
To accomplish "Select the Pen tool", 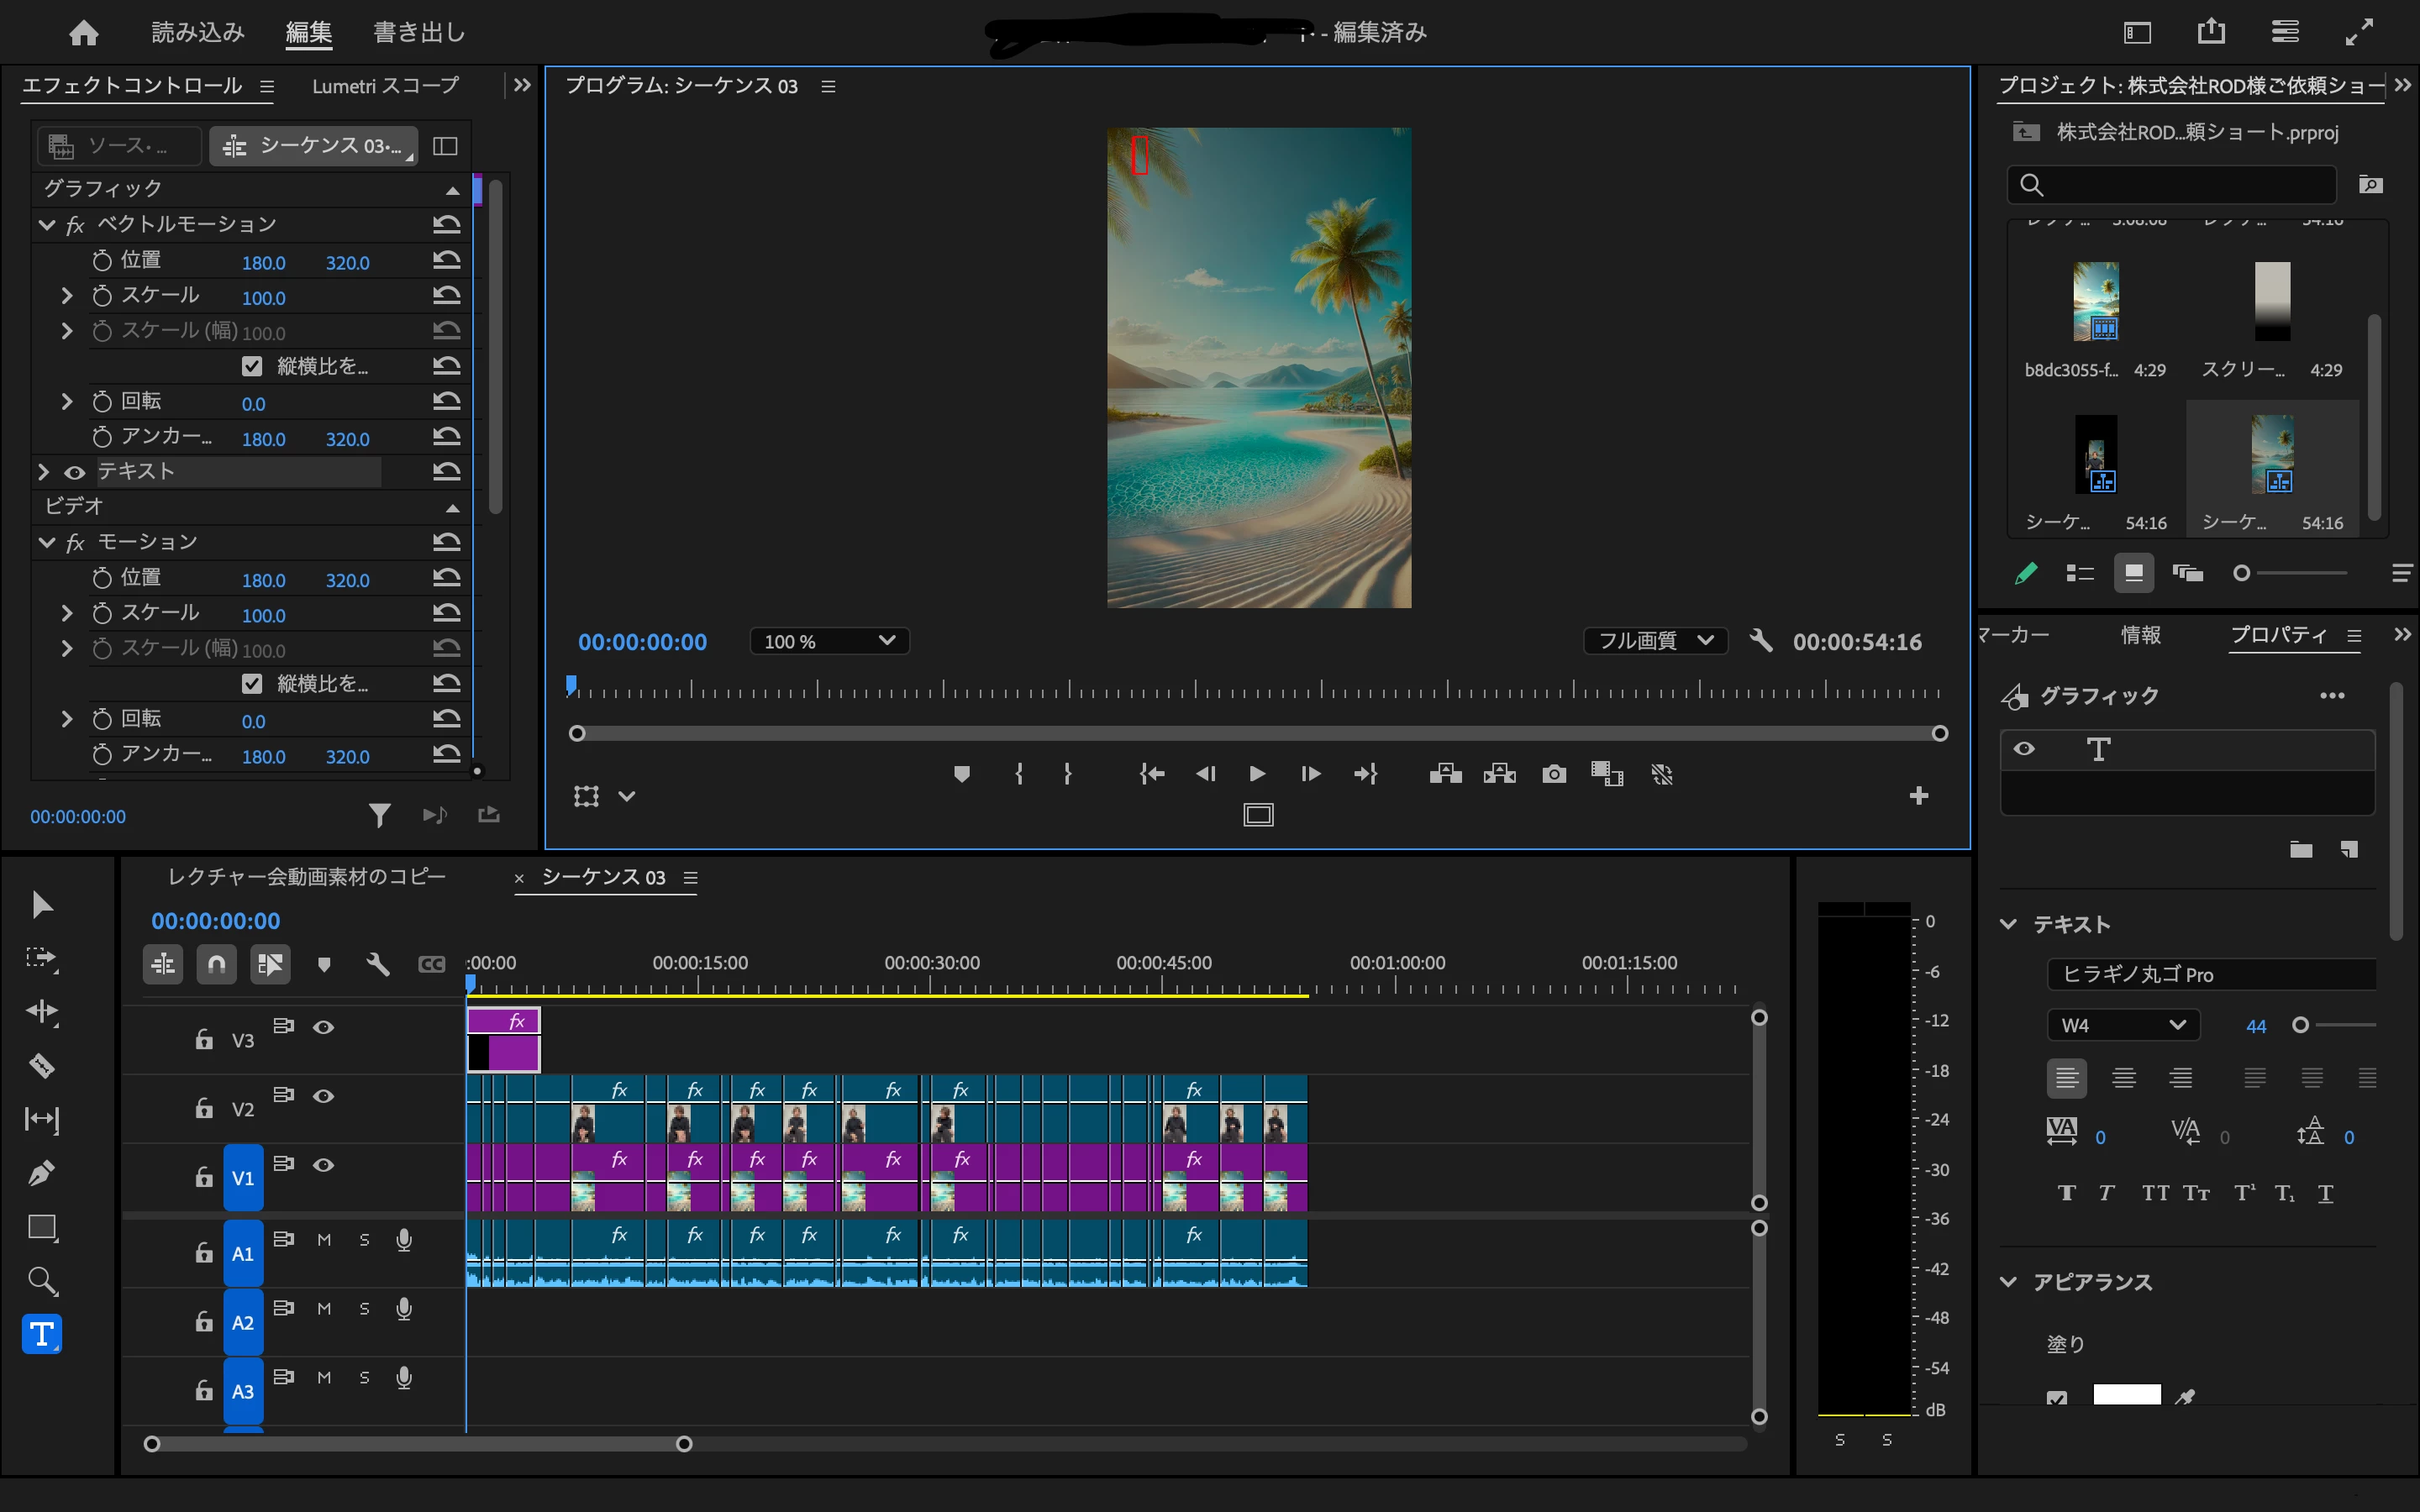I will coord(41,1172).
